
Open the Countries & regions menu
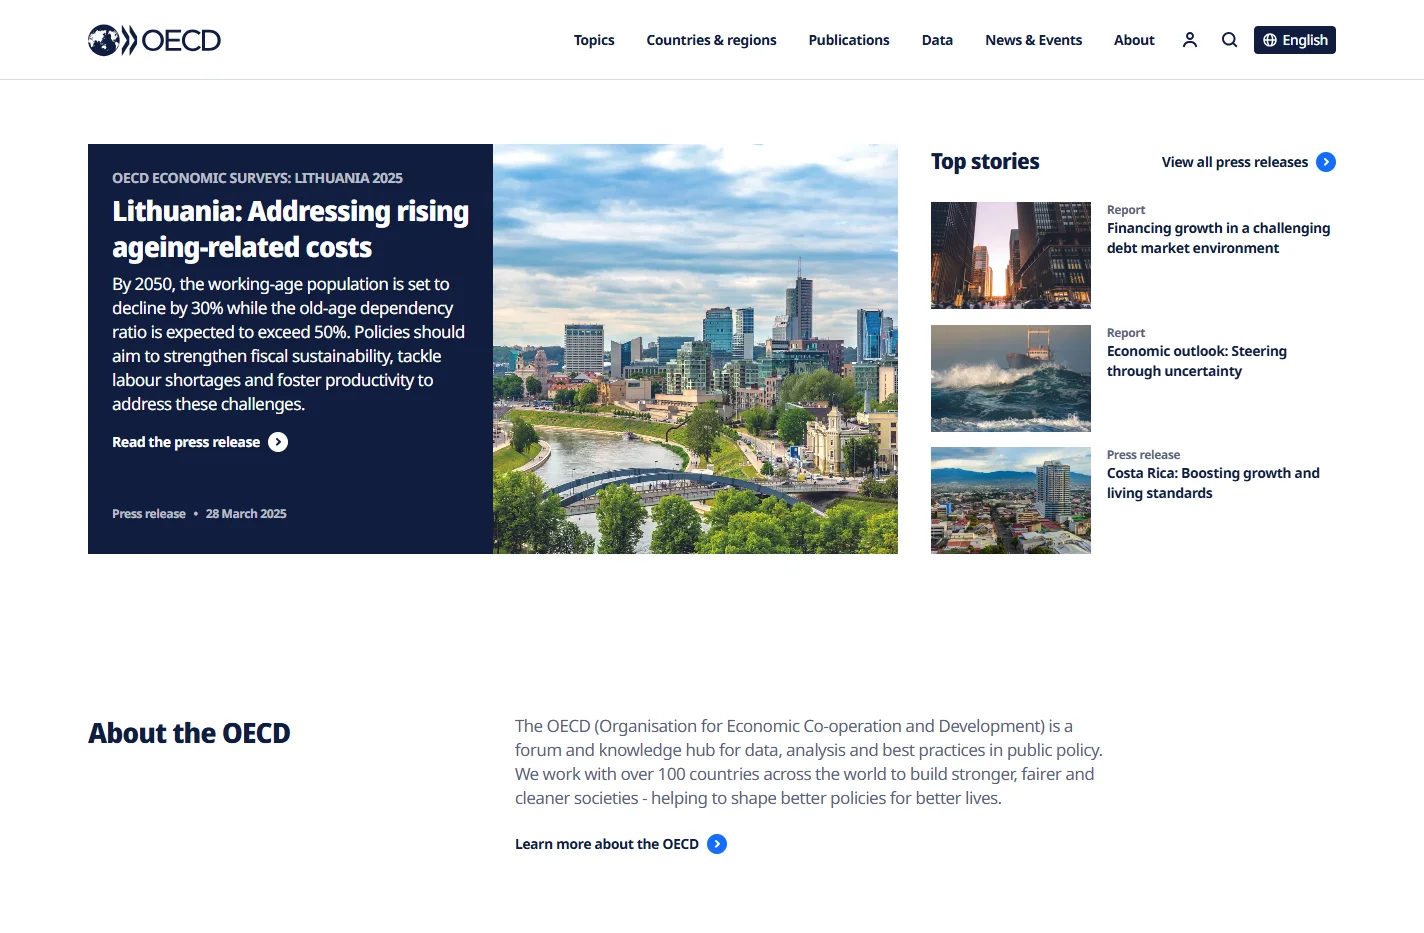pos(711,40)
